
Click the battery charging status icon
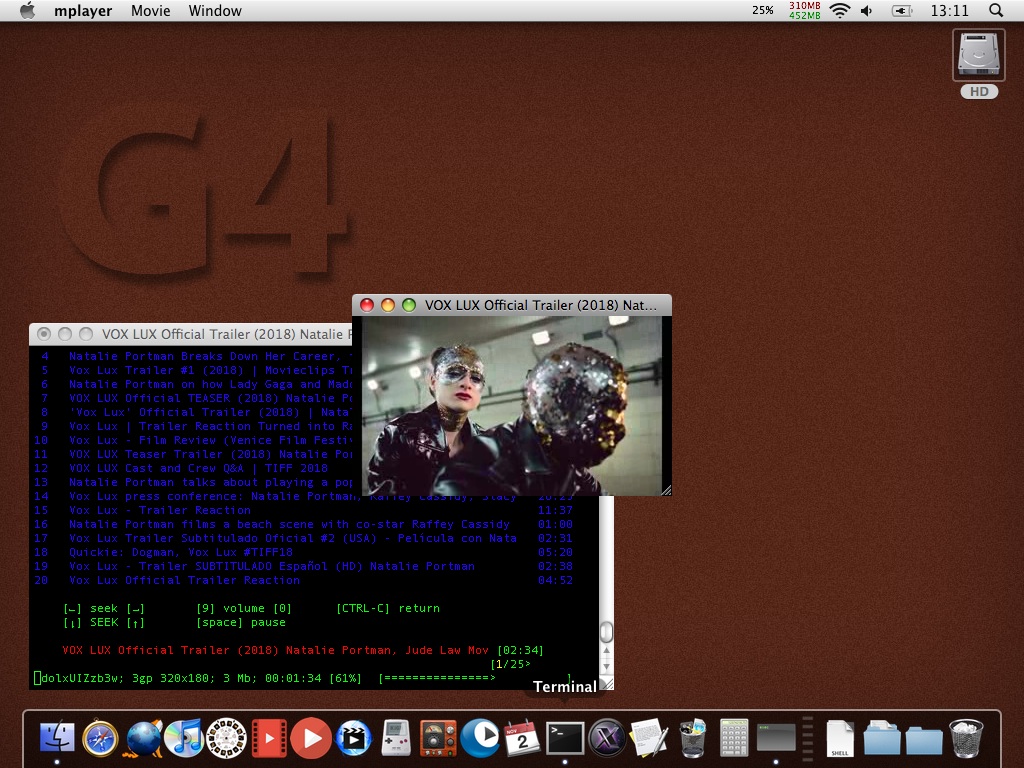pyautogui.click(x=902, y=10)
